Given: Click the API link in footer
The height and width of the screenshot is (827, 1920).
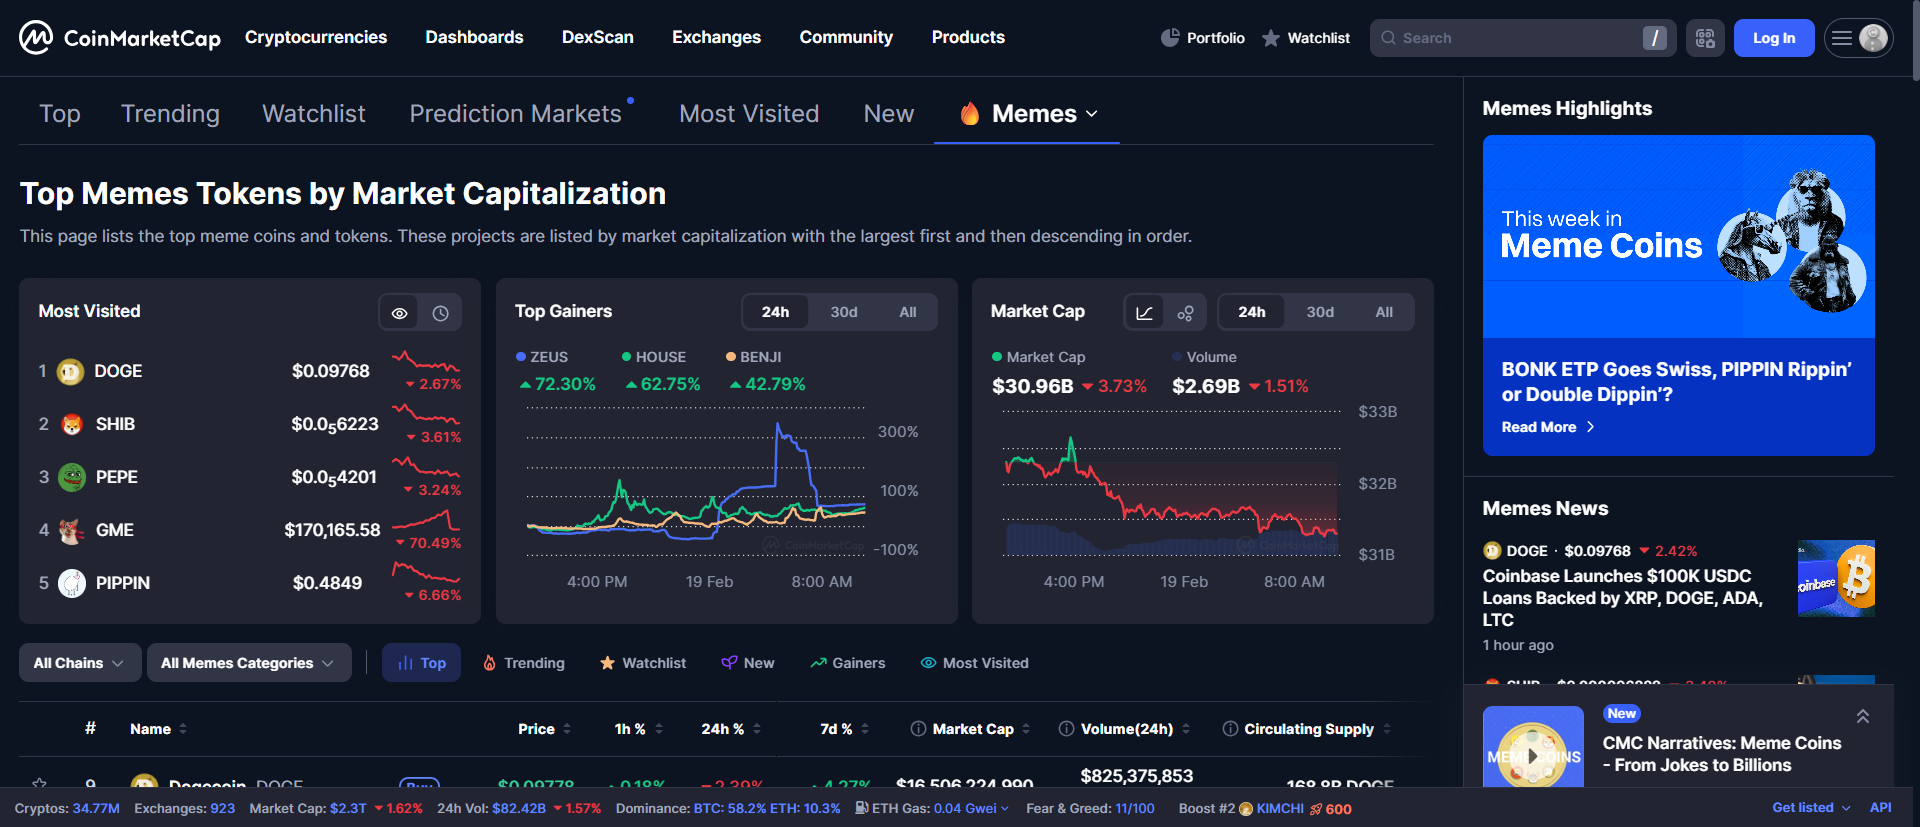Looking at the screenshot, I should (1881, 808).
